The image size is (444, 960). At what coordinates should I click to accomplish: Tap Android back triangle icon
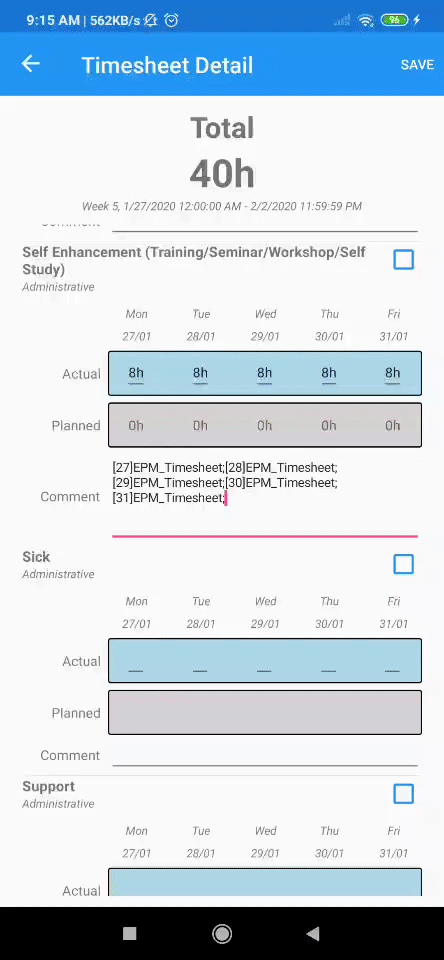pos(313,933)
